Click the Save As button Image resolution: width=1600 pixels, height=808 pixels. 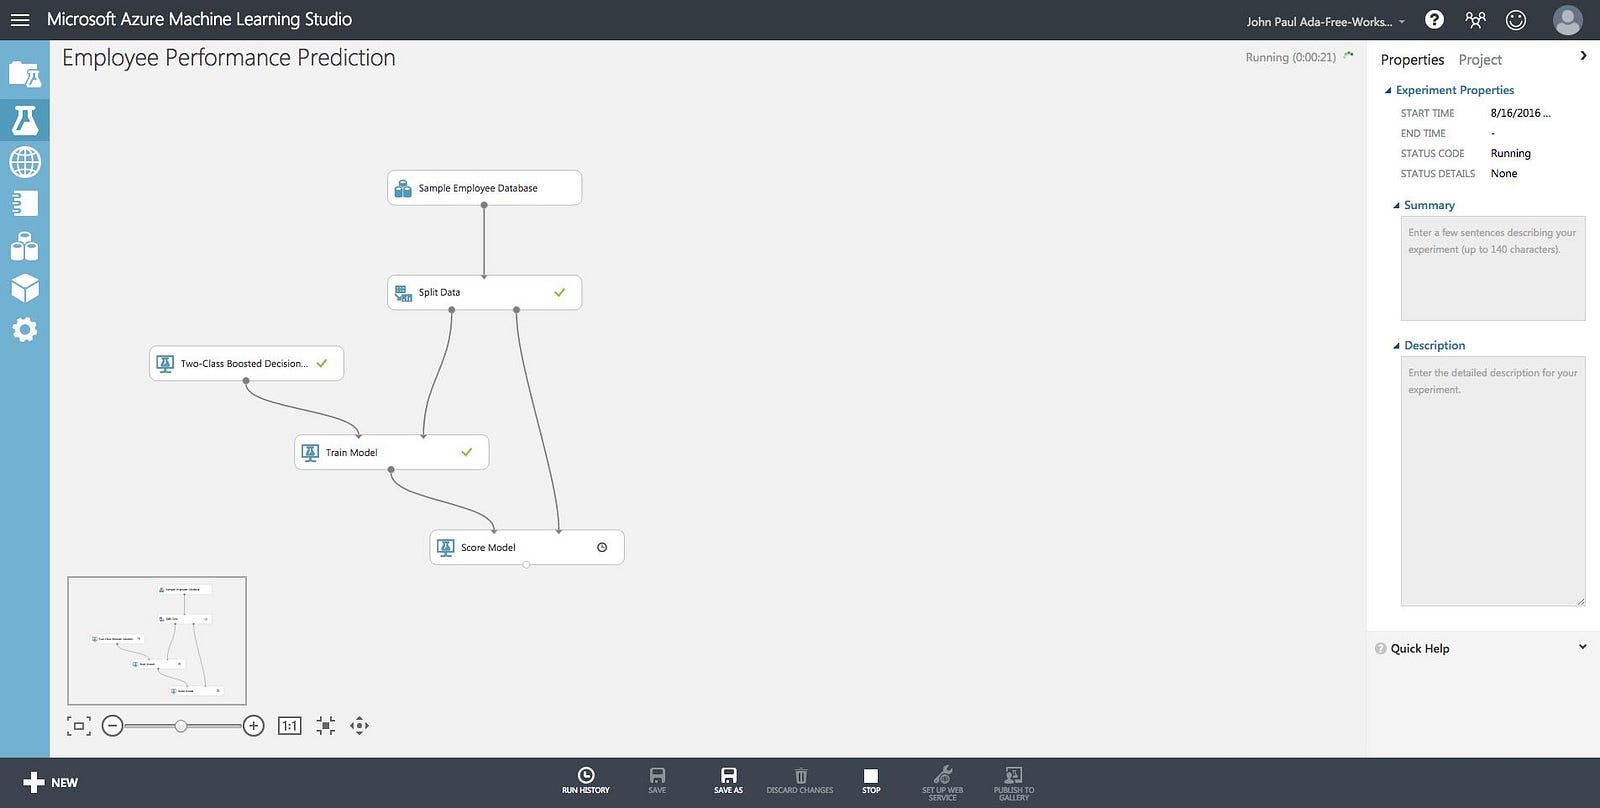pyautogui.click(x=728, y=781)
